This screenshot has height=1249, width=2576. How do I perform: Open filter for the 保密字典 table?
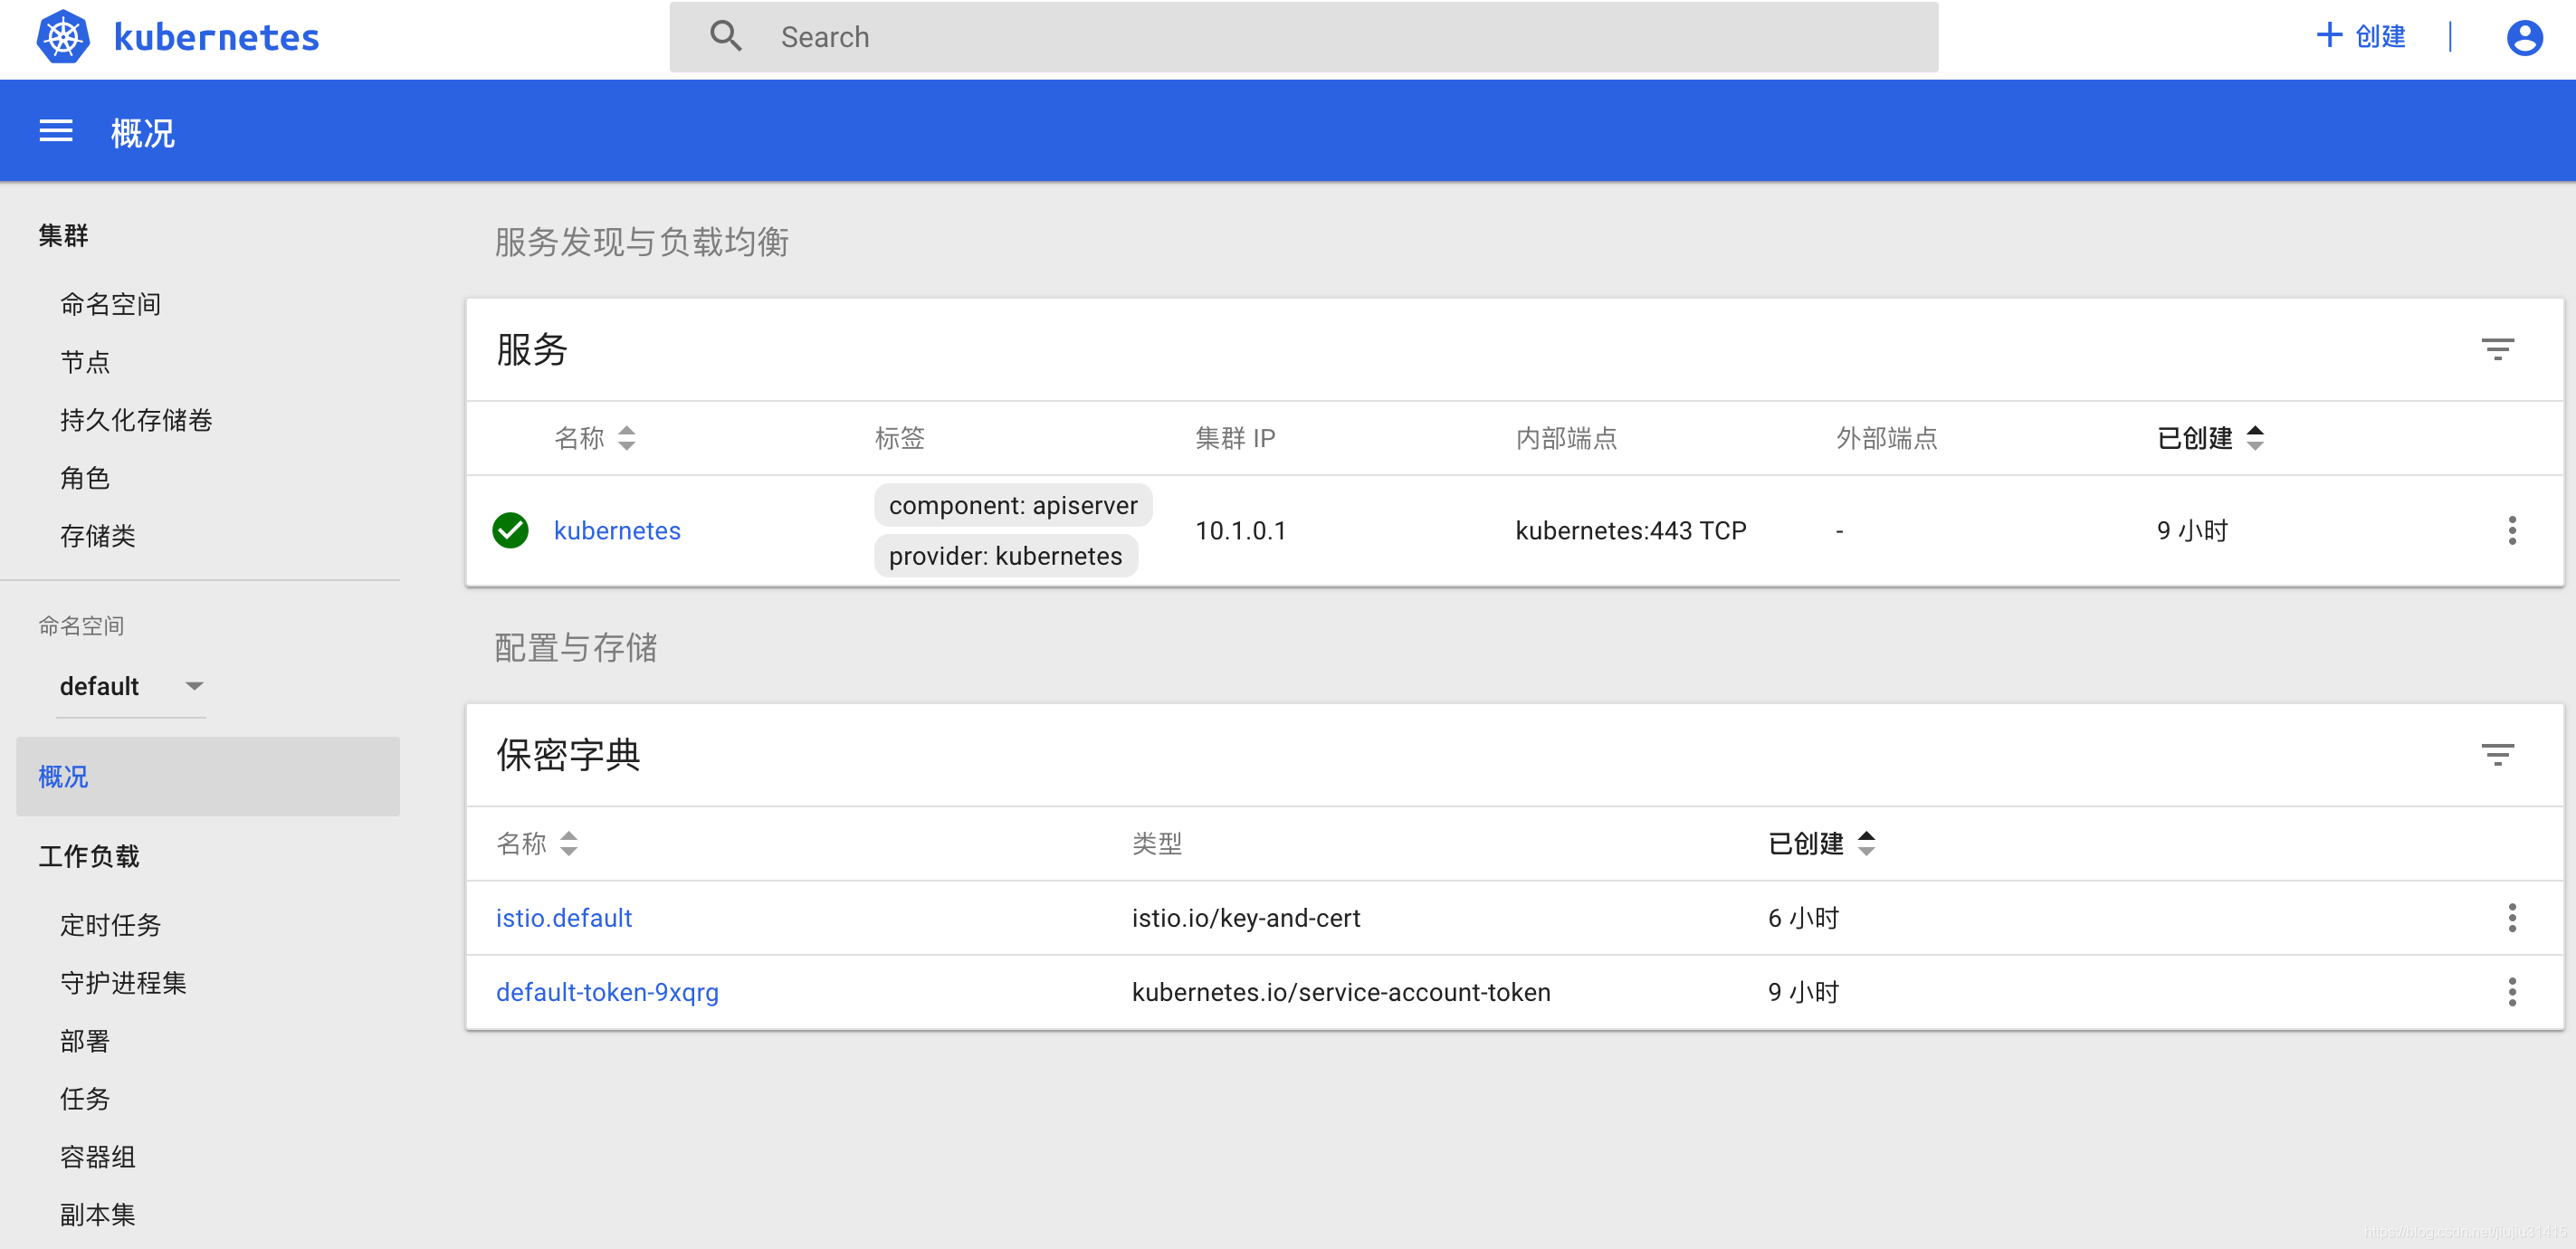(2497, 755)
